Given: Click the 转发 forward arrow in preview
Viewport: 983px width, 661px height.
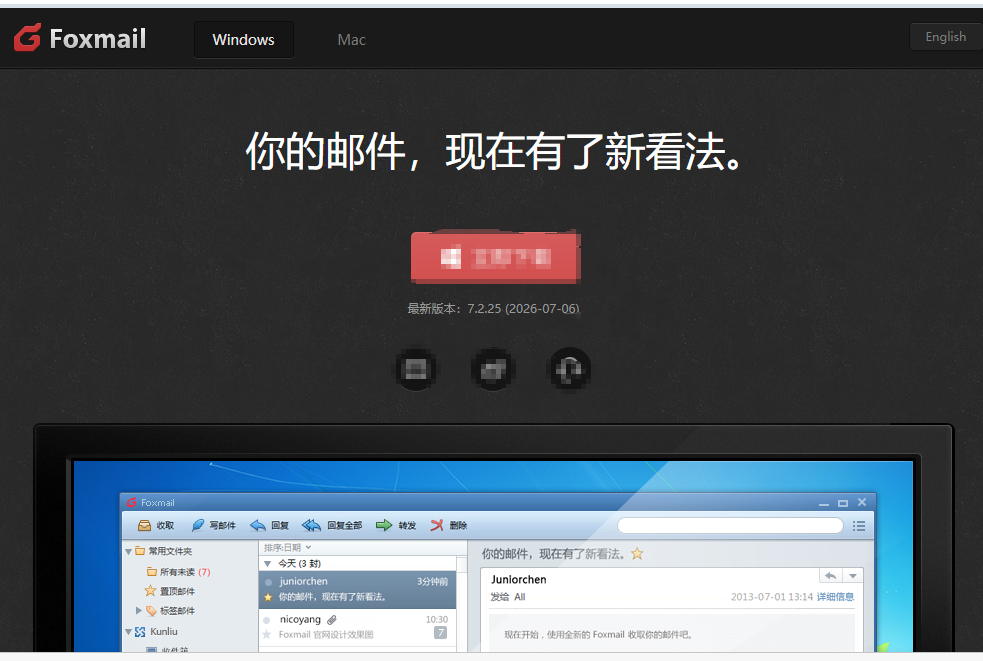Looking at the screenshot, I should coord(384,526).
